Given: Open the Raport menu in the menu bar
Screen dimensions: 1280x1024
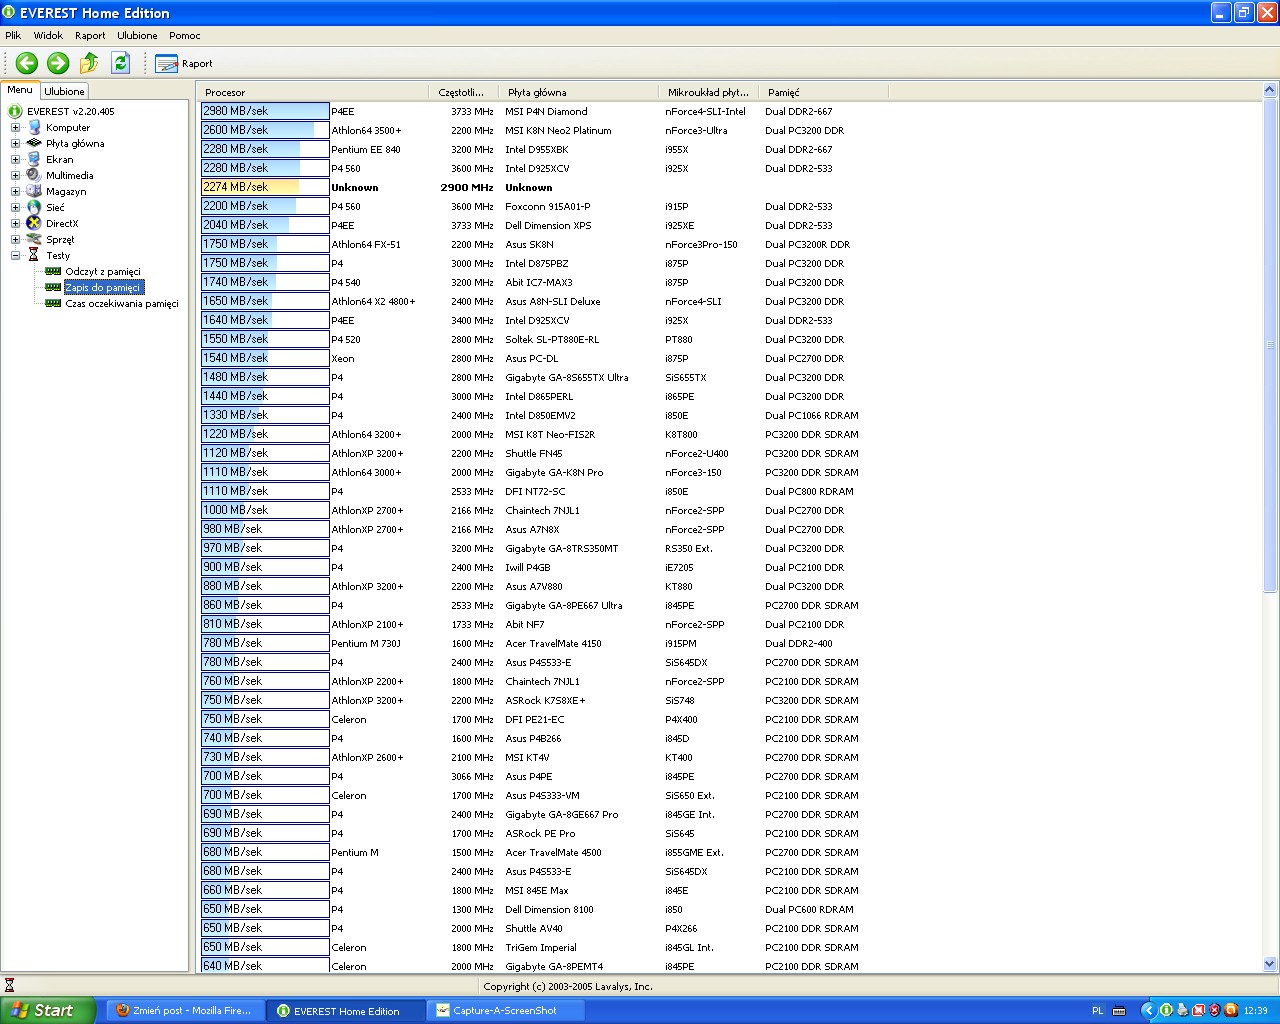Looking at the screenshot, I should click(90, 35).
